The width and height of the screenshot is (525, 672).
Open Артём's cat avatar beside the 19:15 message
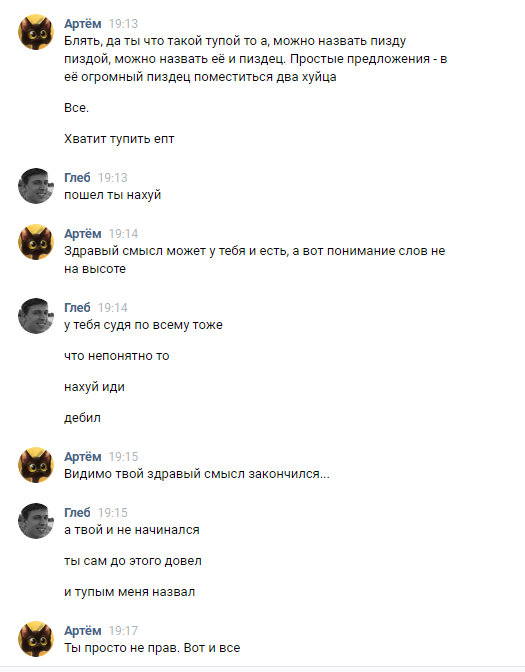pos(36,465)
